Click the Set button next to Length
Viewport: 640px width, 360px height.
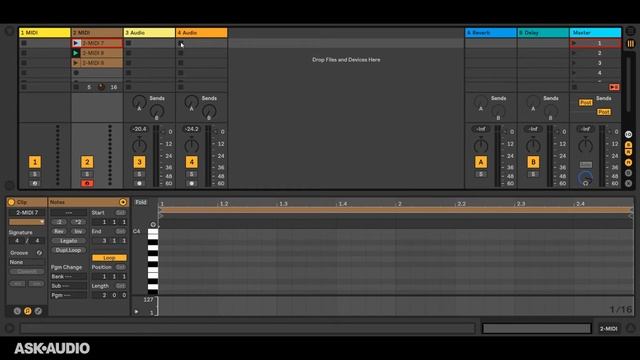(120, 286)
